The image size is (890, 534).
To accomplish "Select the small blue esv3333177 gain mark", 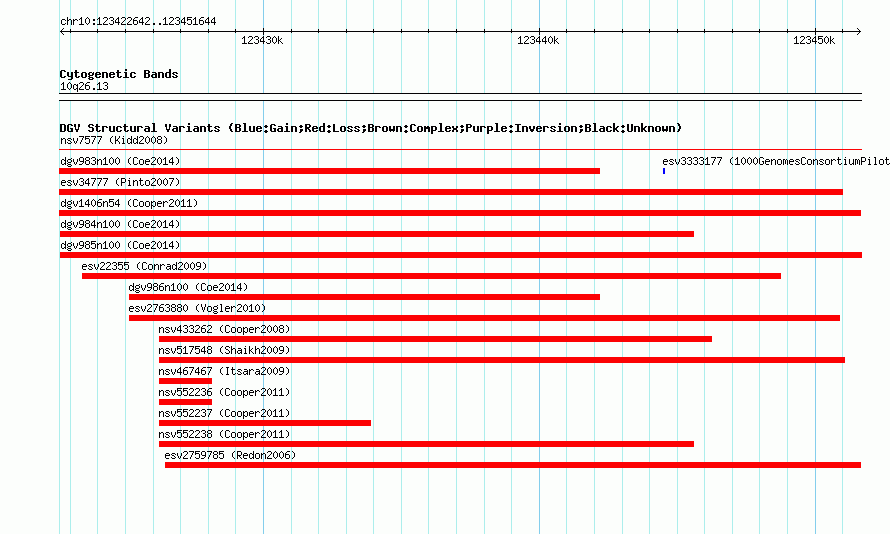I will coord(664,171).
